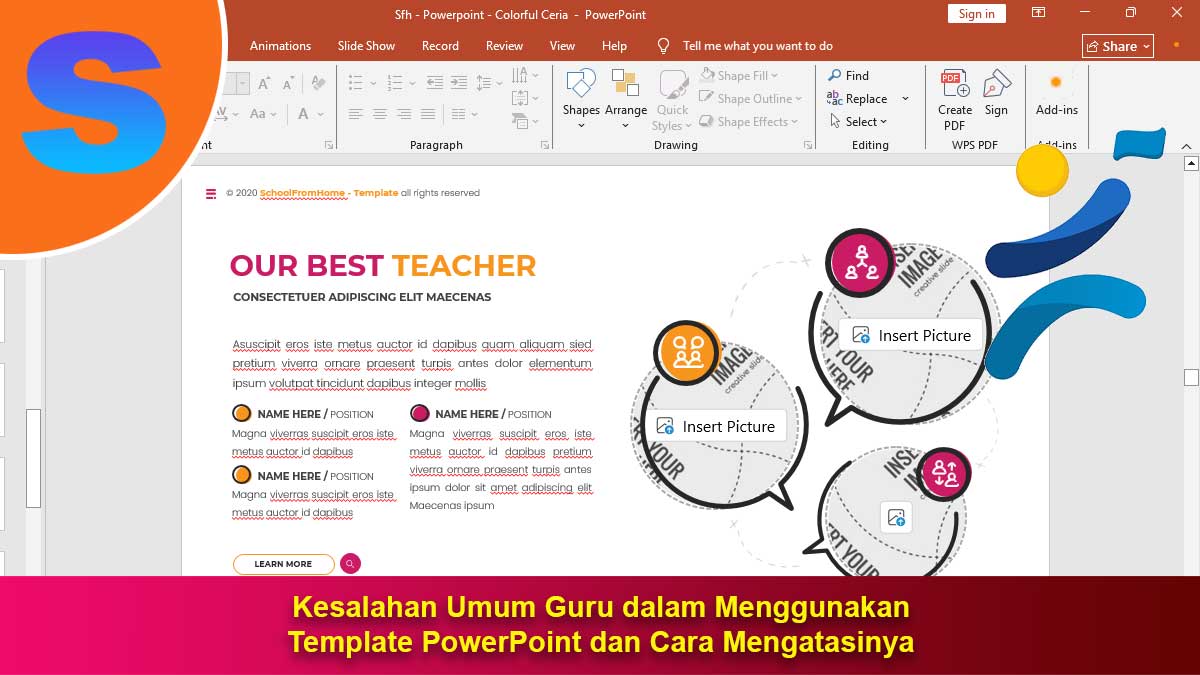Open the Record tab

440,45
